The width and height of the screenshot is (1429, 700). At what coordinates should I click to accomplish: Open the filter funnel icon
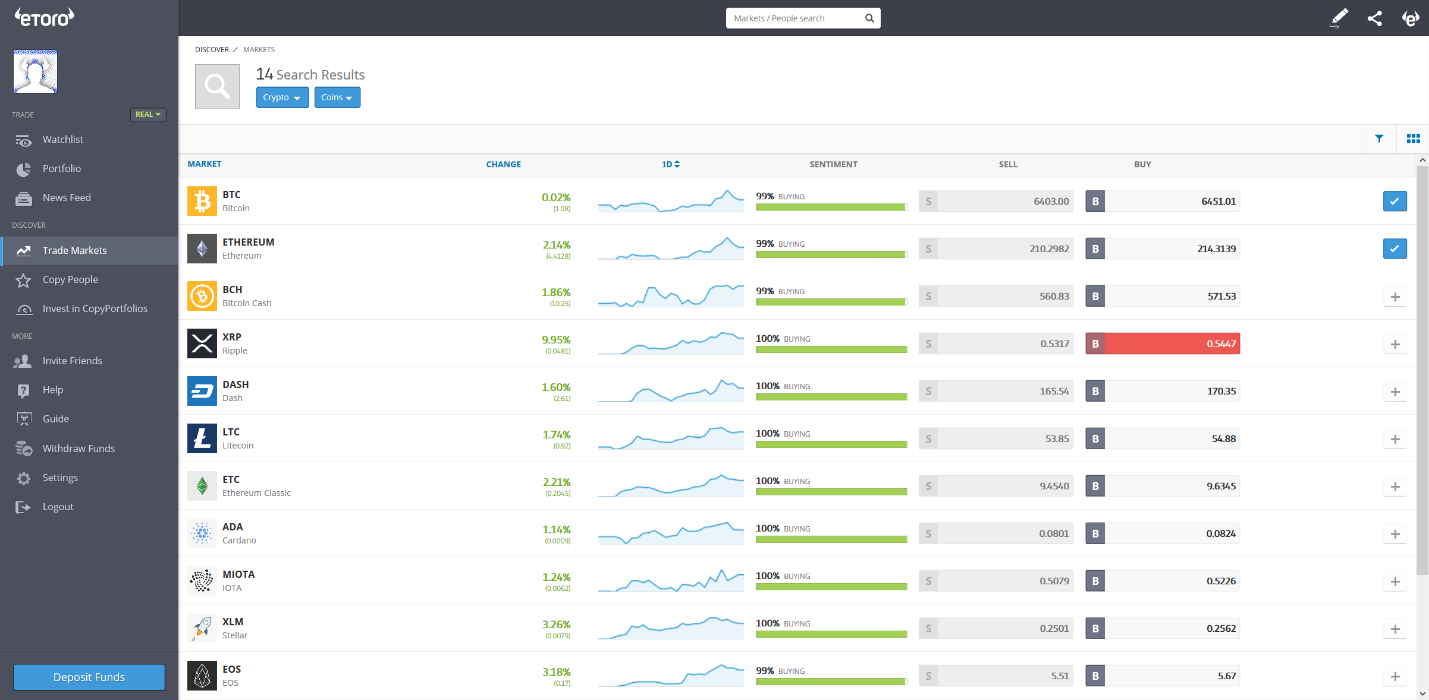[x=1379, y=139]
